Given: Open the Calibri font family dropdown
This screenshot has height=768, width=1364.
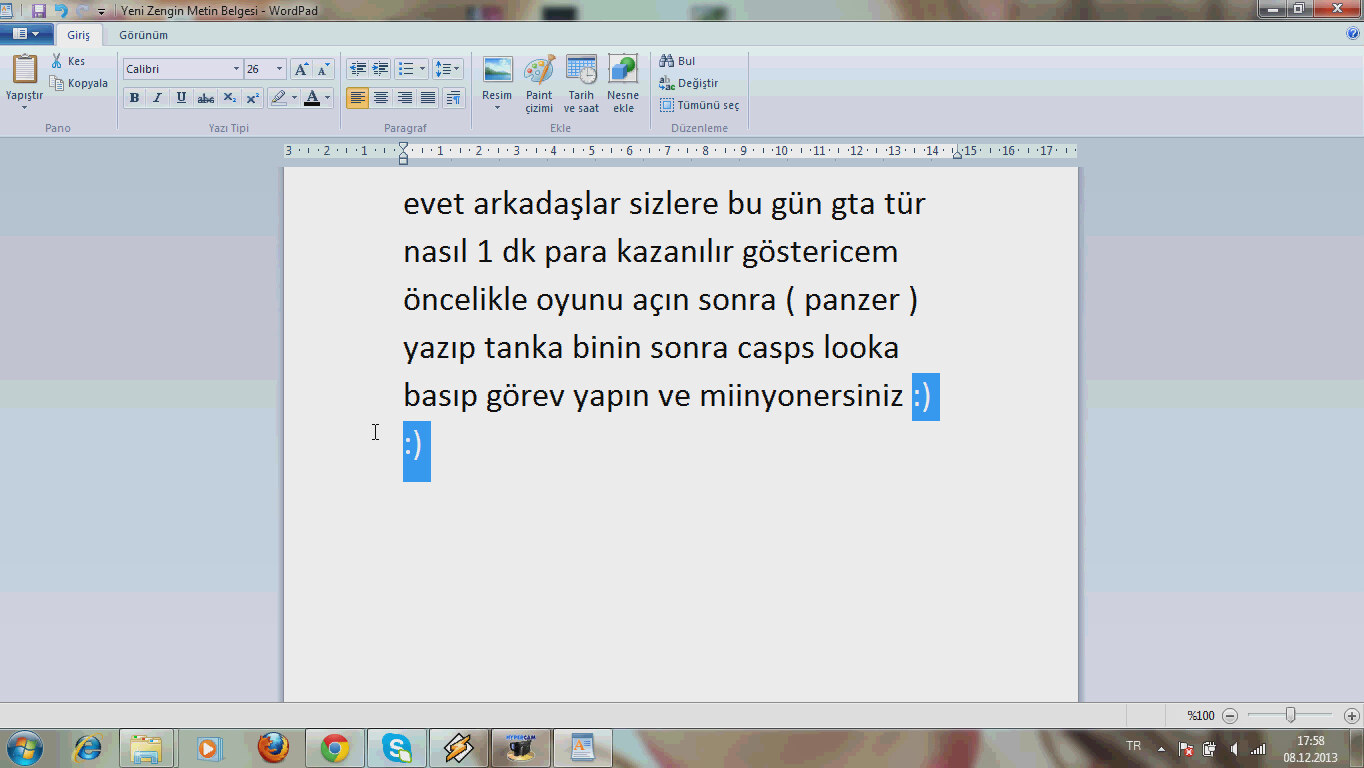Looking at the screenshot, I should (x=237, y=69).
